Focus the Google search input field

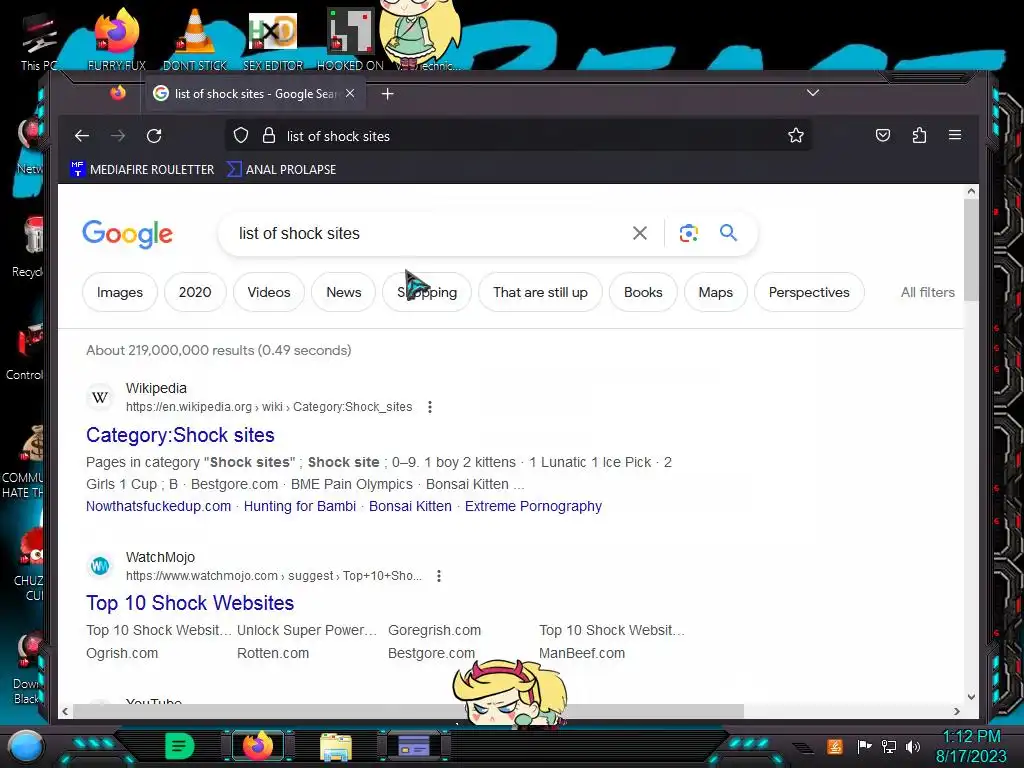(428, 233)
